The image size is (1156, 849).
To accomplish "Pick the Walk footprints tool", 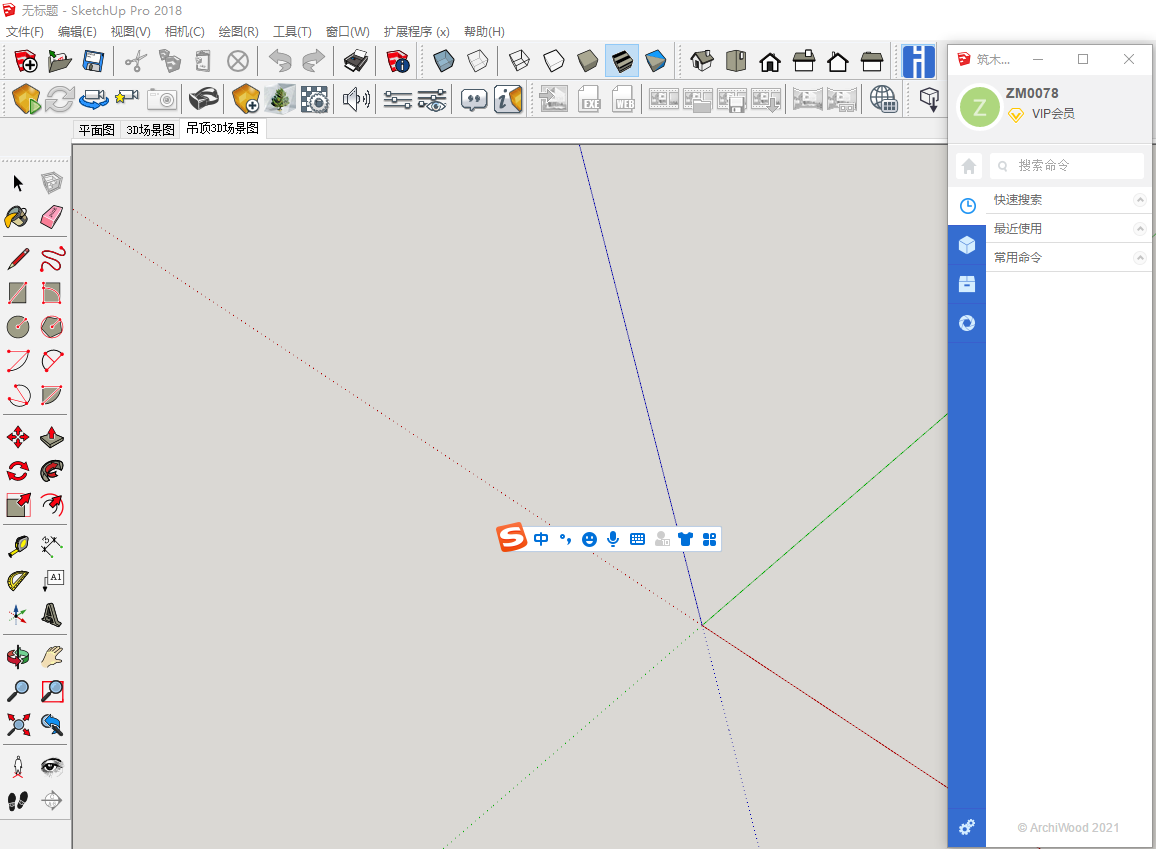I will click(18, 800).
